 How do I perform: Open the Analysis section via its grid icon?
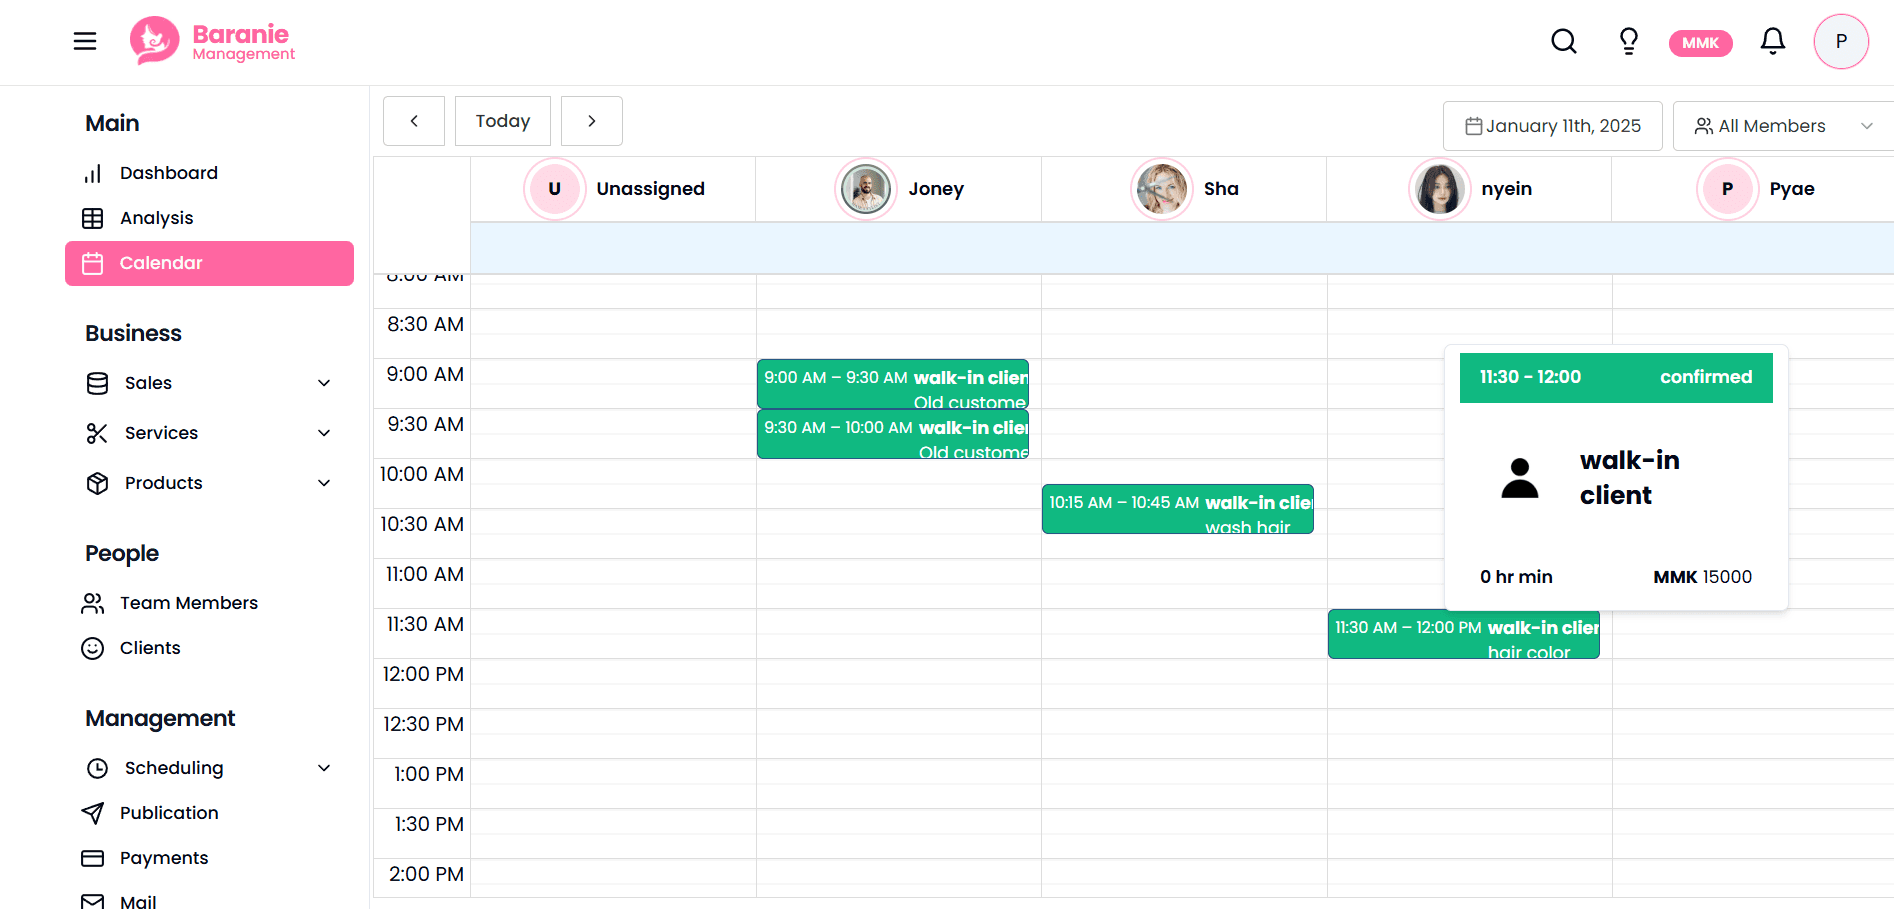coord(93,217)
